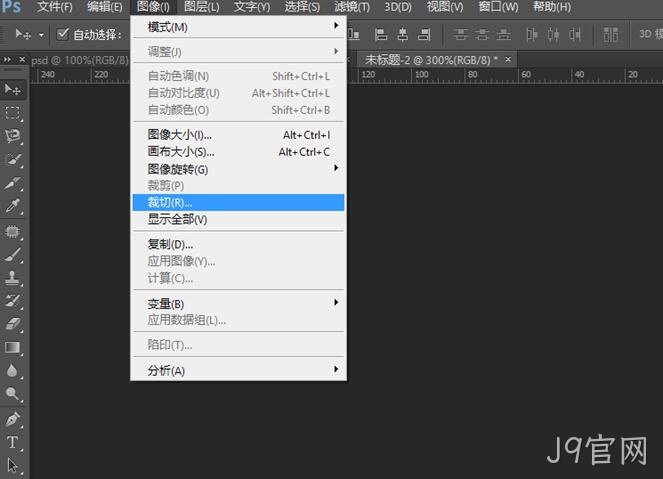
Task: Select the Eyedropper tool
Action: point(12,206)
